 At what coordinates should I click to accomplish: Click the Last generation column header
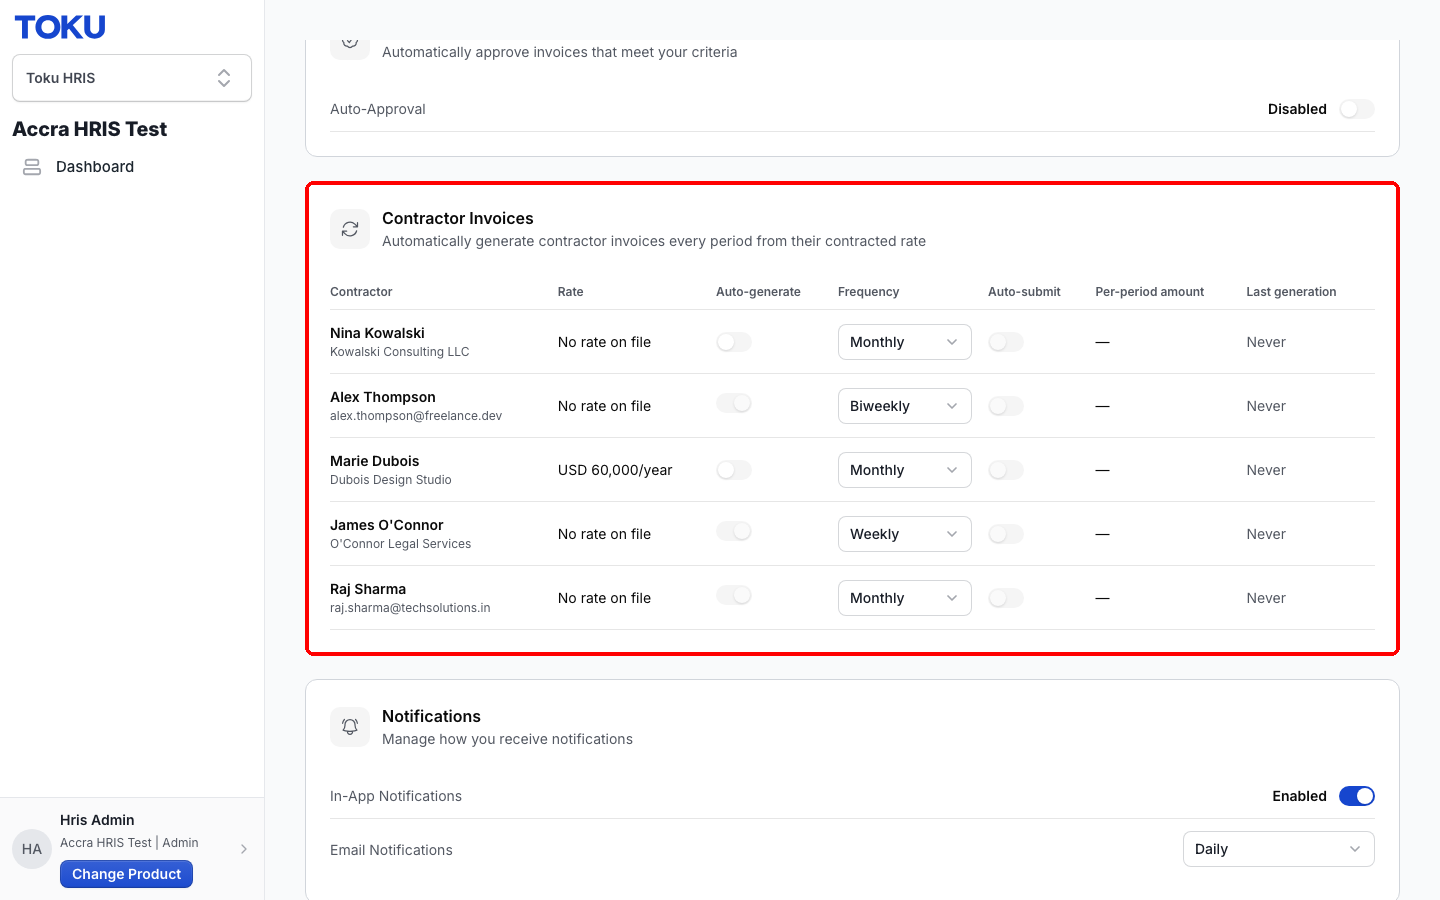(x=1291, y=292)
